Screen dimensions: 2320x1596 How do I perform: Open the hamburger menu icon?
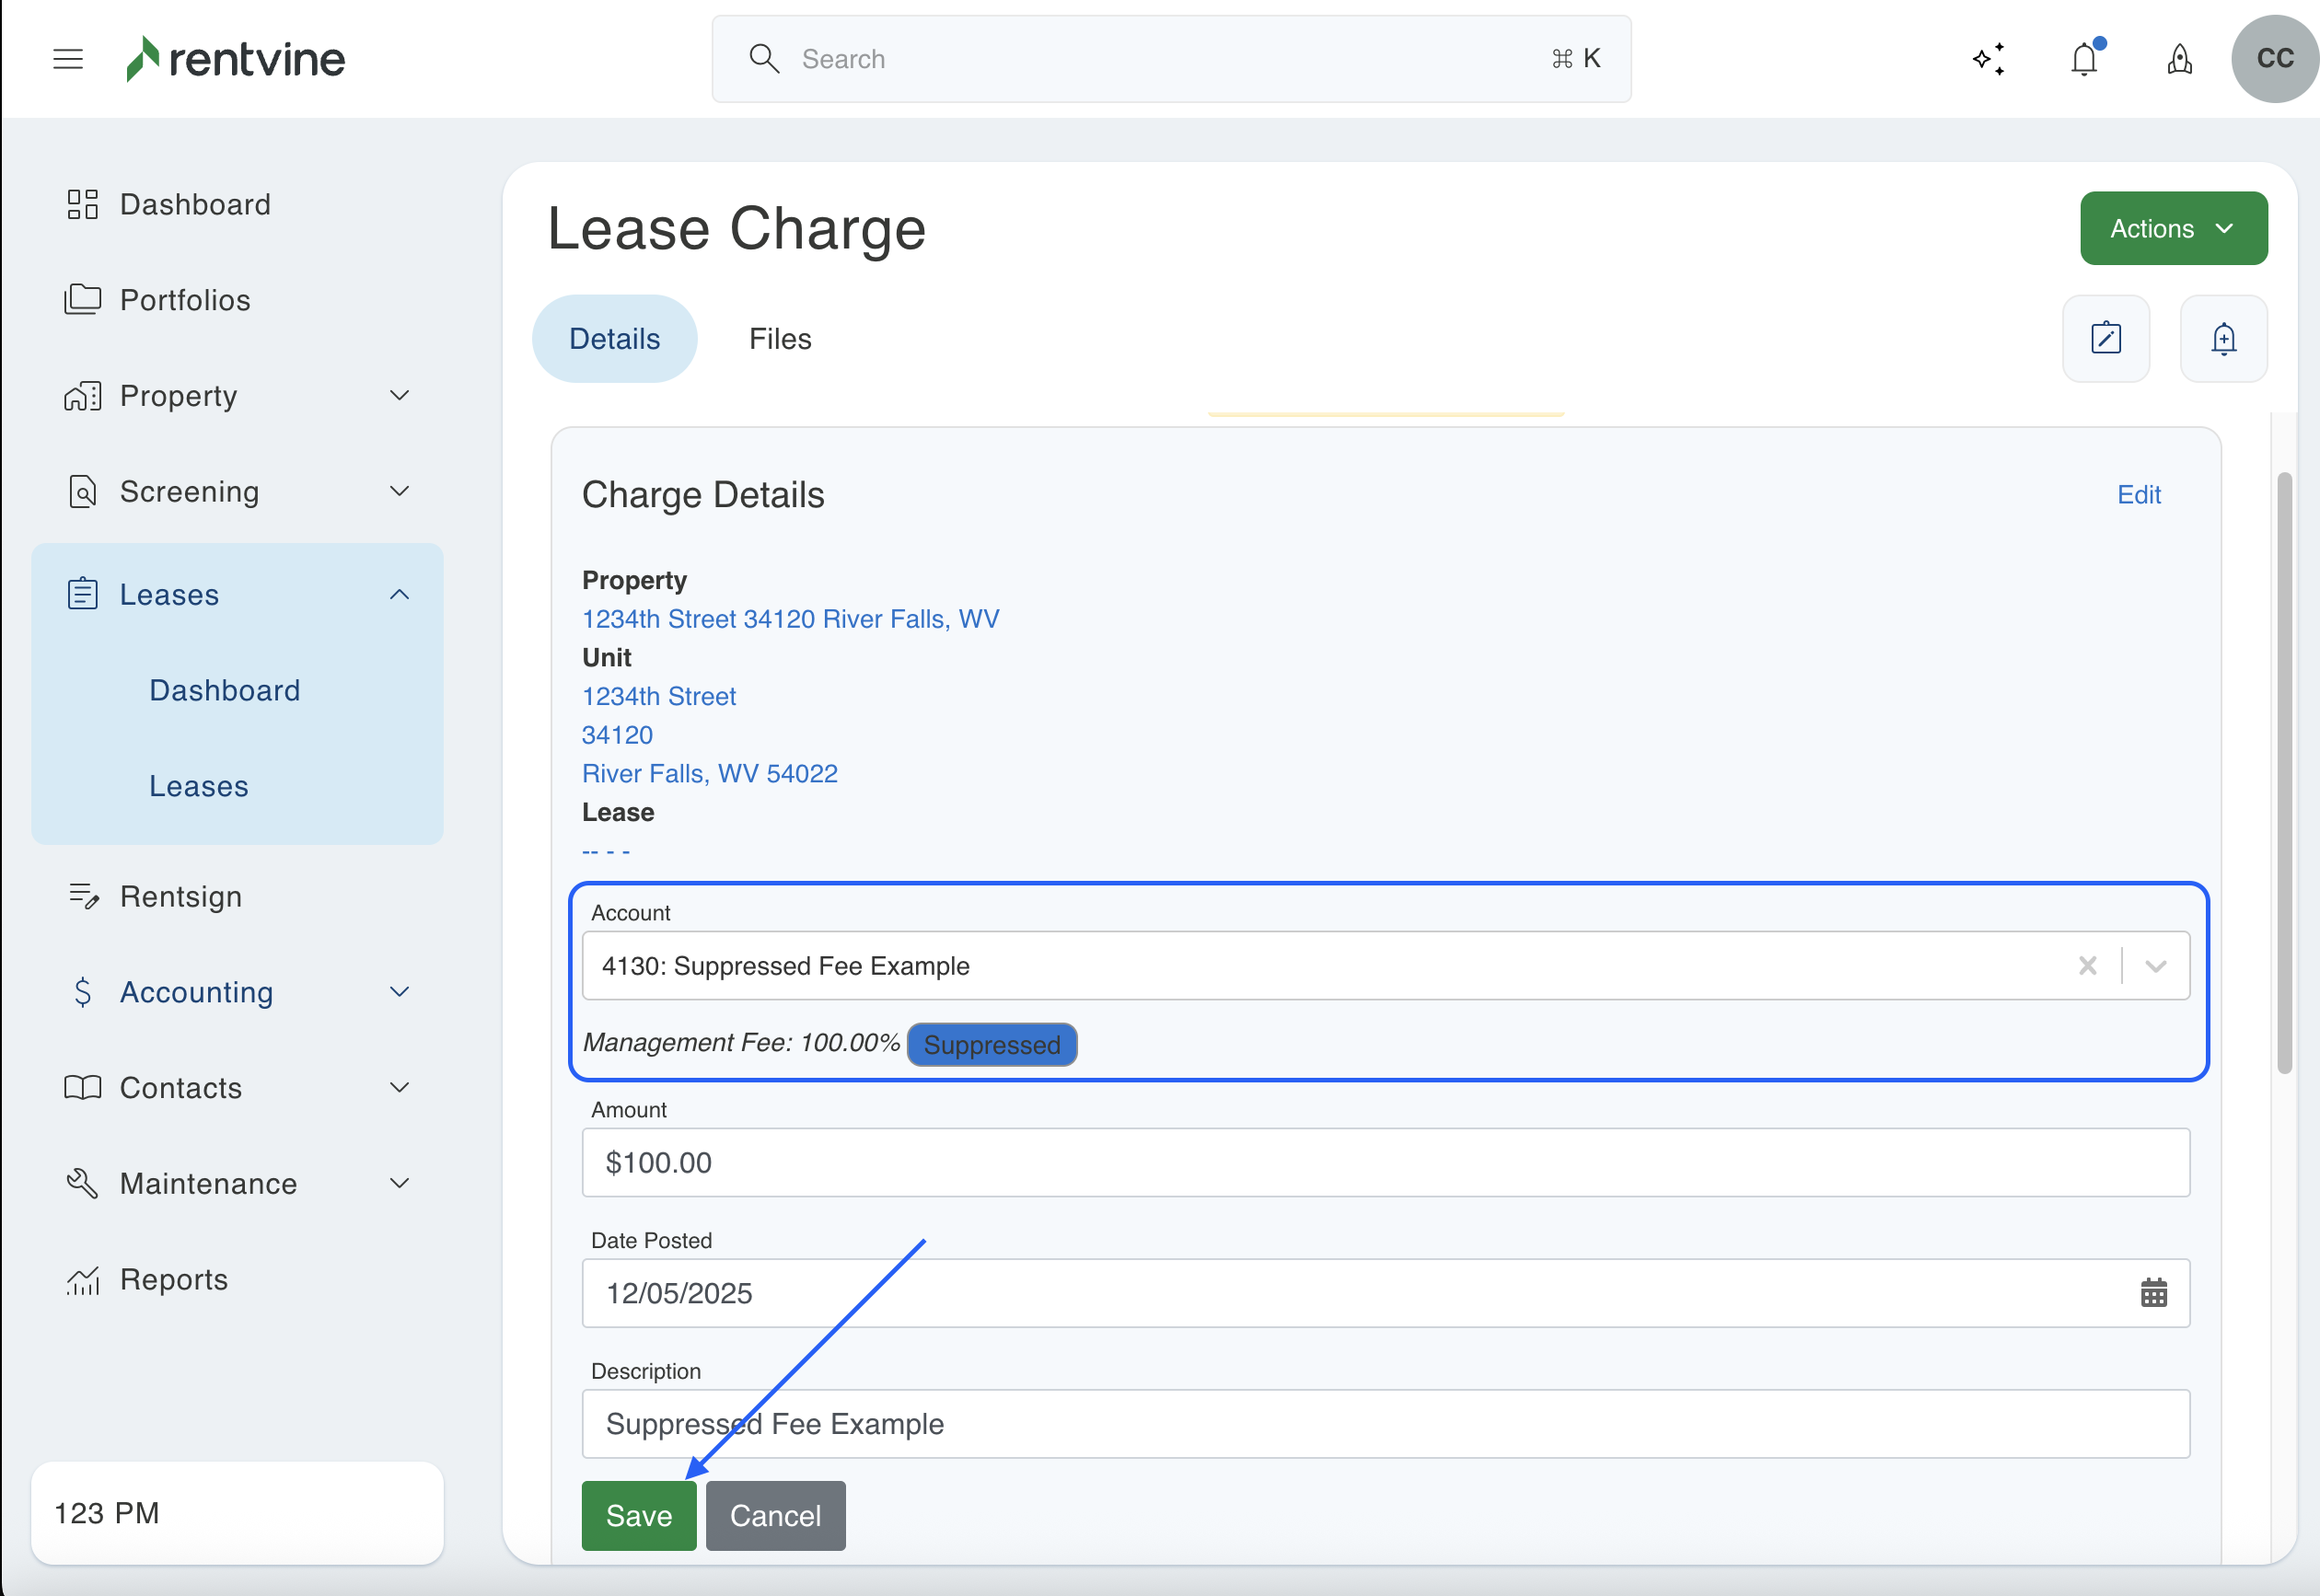[68, 59]
